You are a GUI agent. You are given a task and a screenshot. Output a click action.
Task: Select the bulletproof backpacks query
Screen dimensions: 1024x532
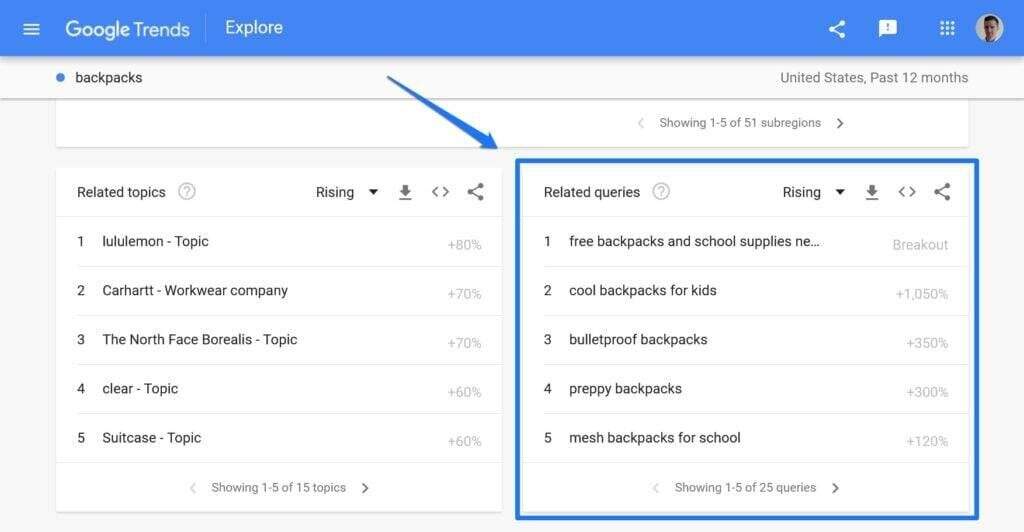[x=638, y=339]
